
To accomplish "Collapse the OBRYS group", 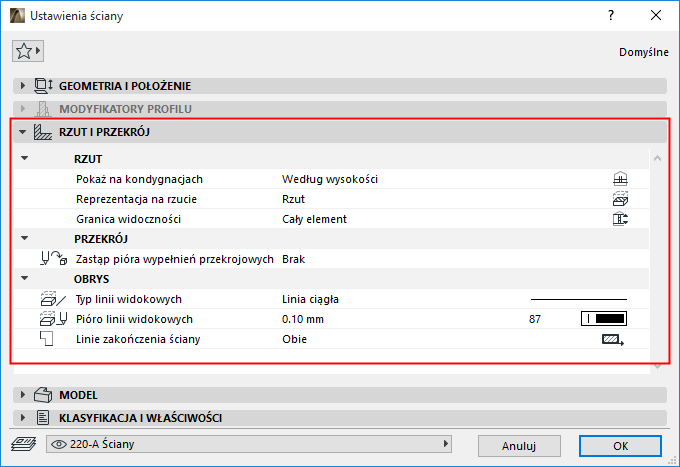I will tap(25, 278).
